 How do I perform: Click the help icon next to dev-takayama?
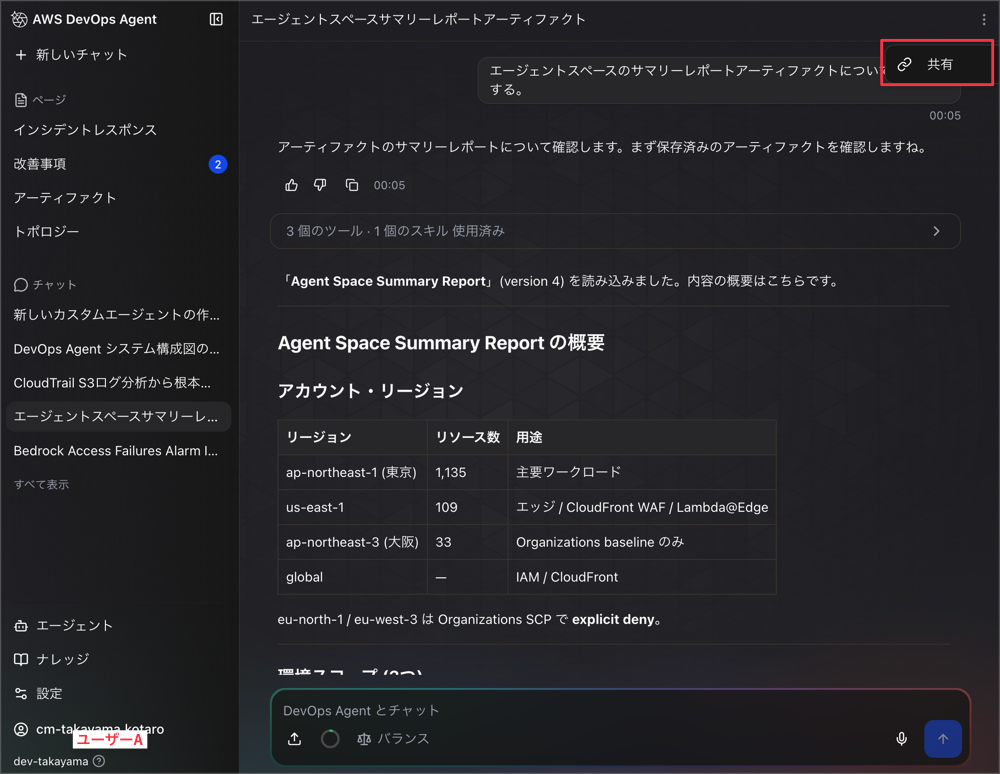[99, 761]
